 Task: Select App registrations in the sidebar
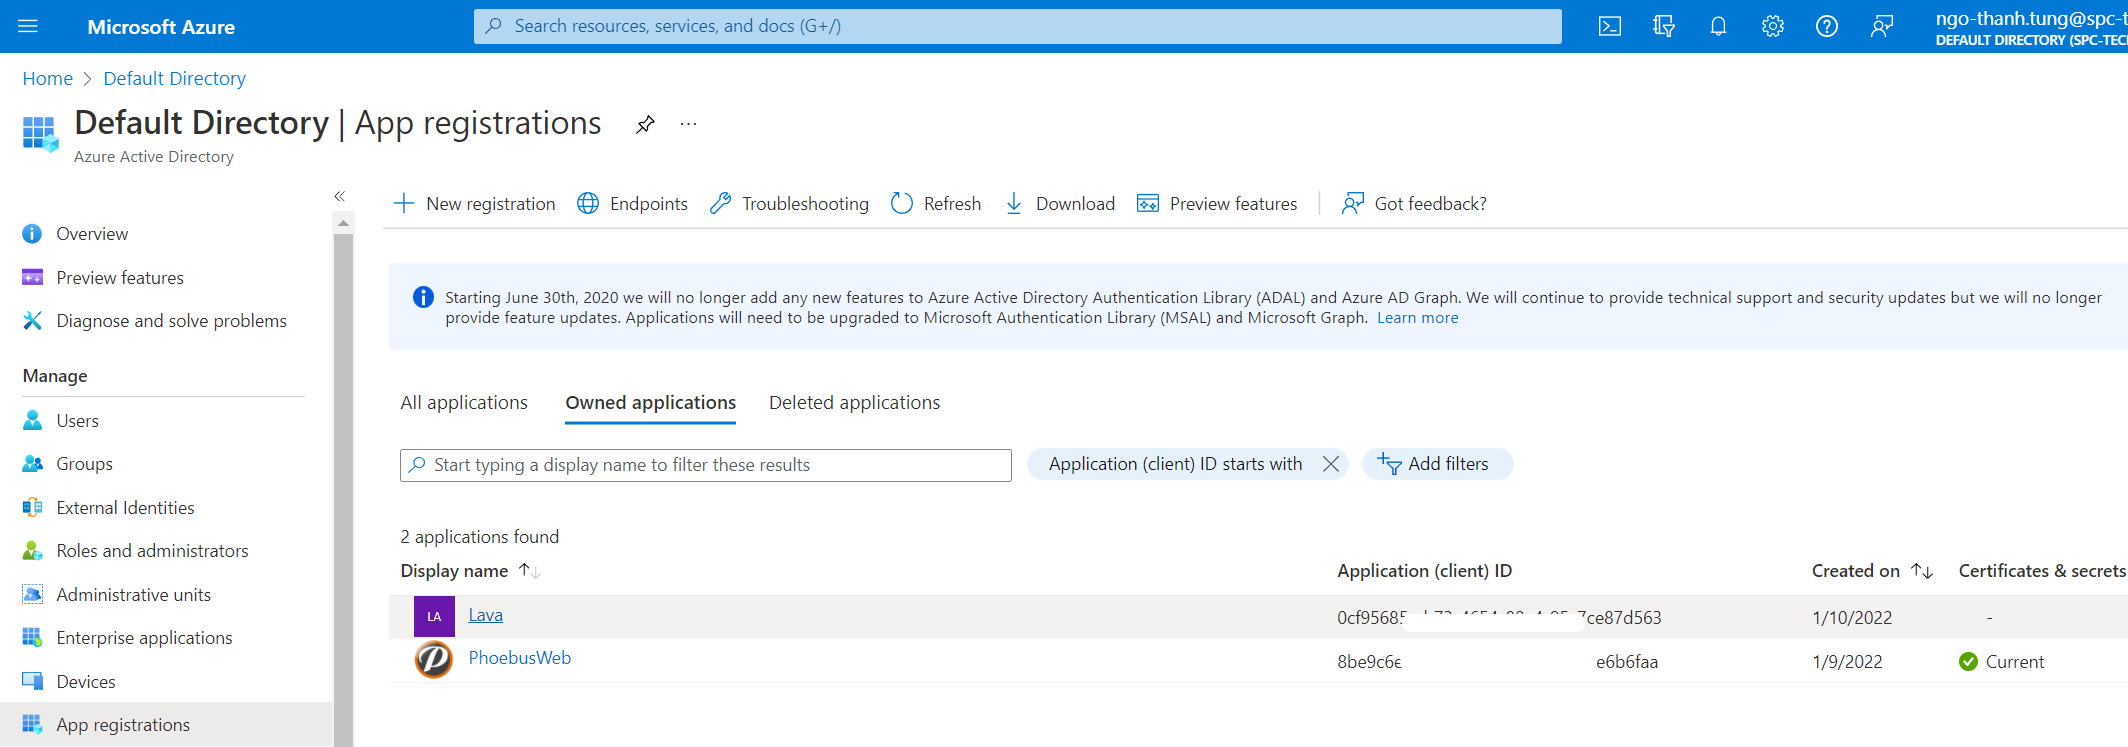pyautogui.click(x=166, y=725)
